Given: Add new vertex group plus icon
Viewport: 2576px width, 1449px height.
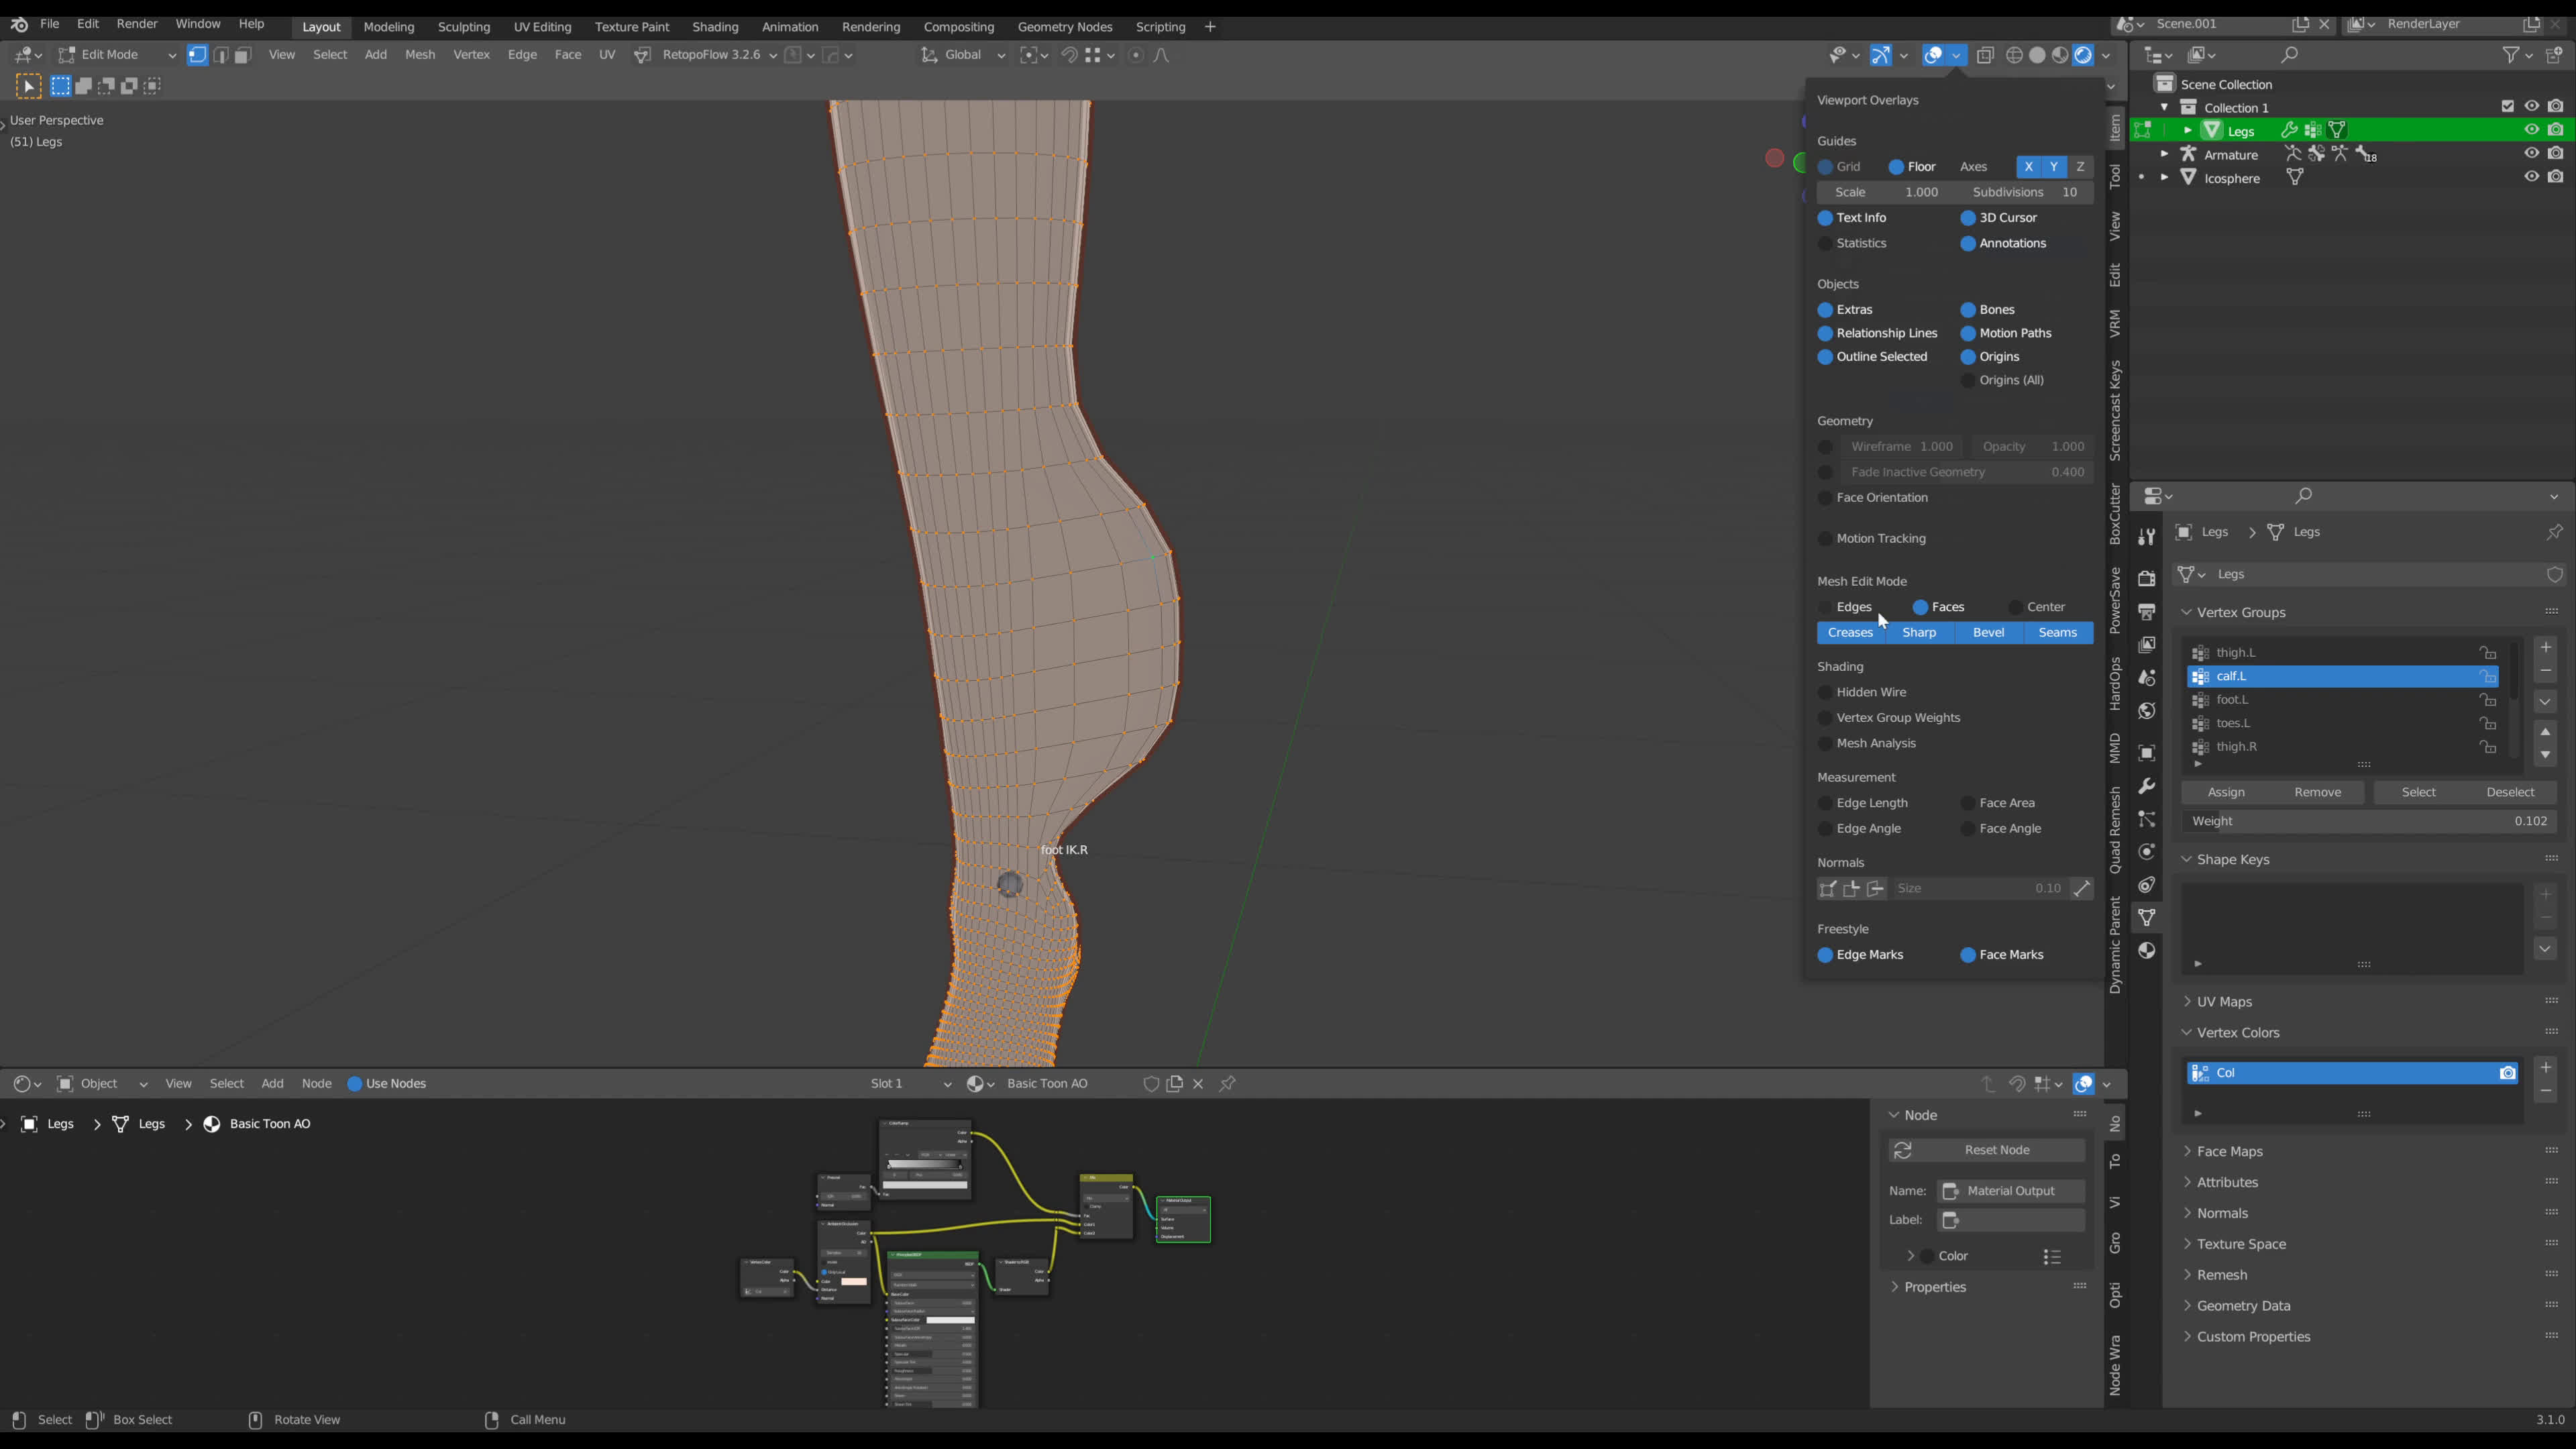Looking at the screenshot, I should [x=2545, y=648].
